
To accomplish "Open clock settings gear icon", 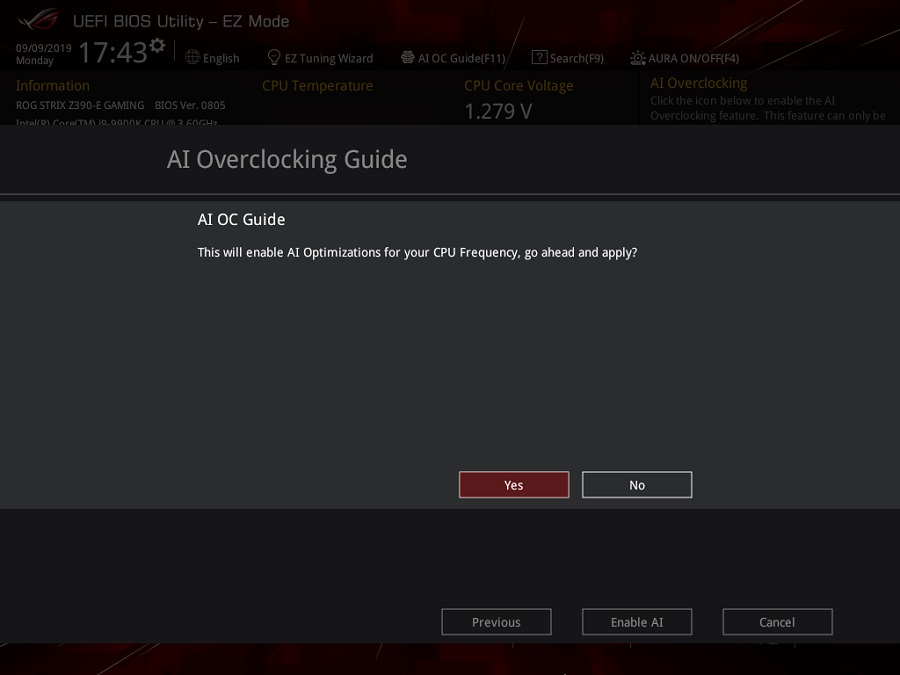I will click(157, 45).
